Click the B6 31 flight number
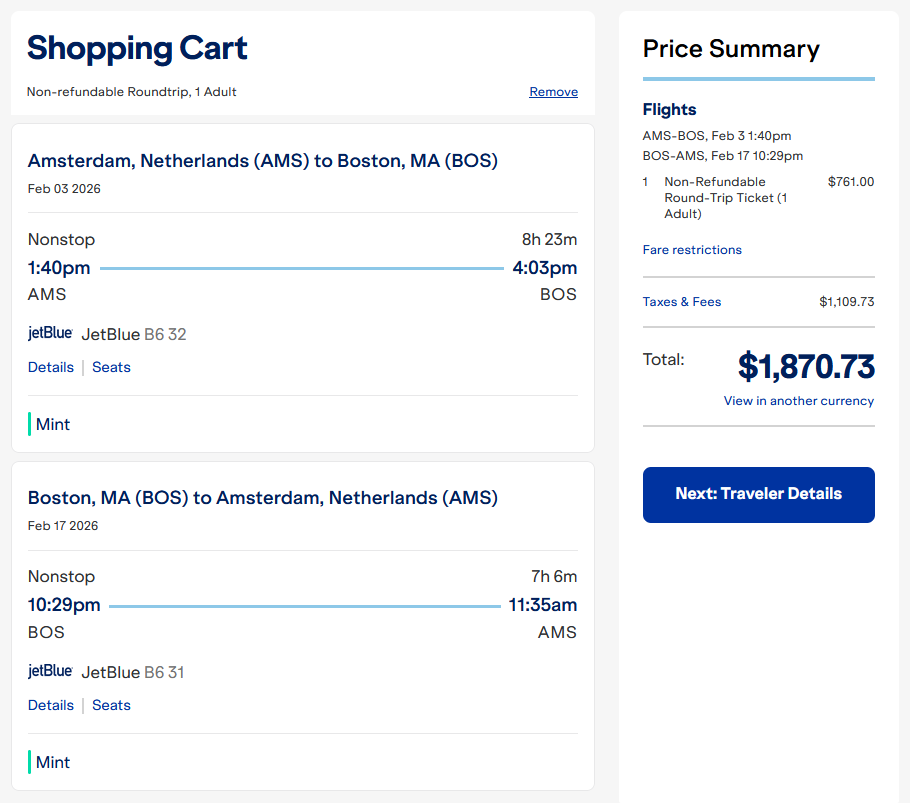Image resolution: width=910 pixels, height=806 pixels. [x=164, y=672]
